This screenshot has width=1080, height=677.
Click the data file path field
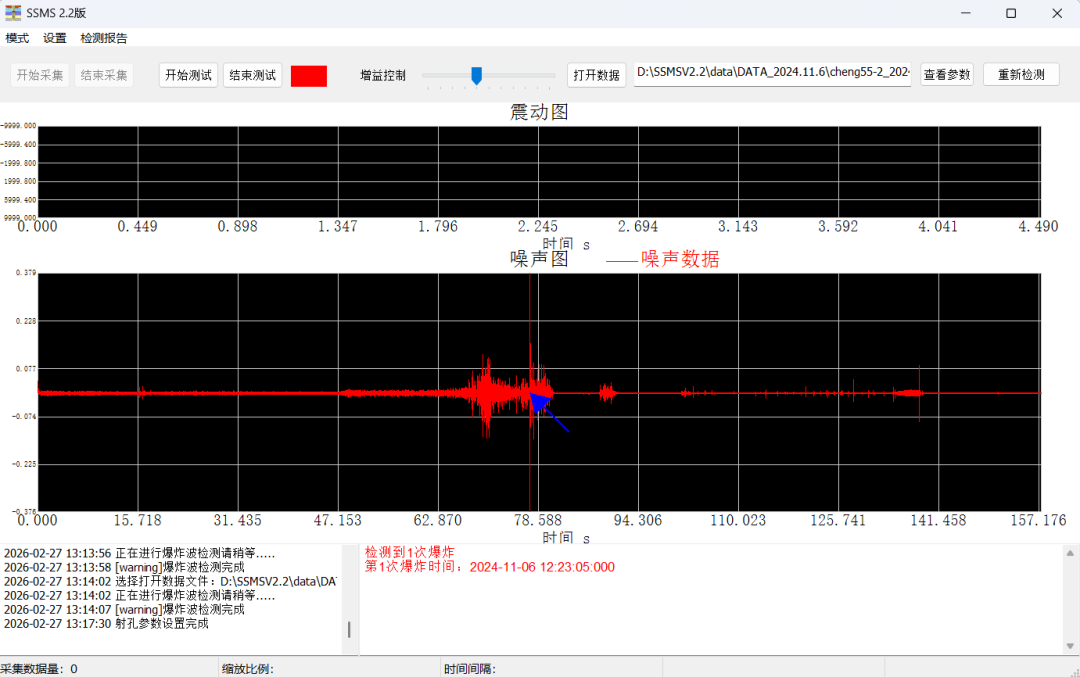point(773,75)
